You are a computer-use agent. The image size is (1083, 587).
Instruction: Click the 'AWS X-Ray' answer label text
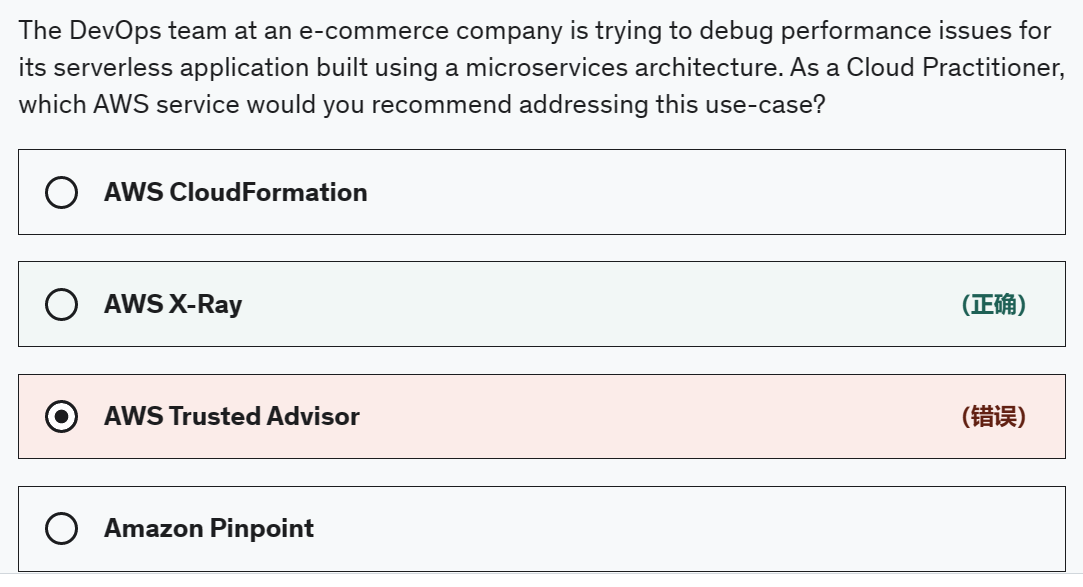[173, 304]
